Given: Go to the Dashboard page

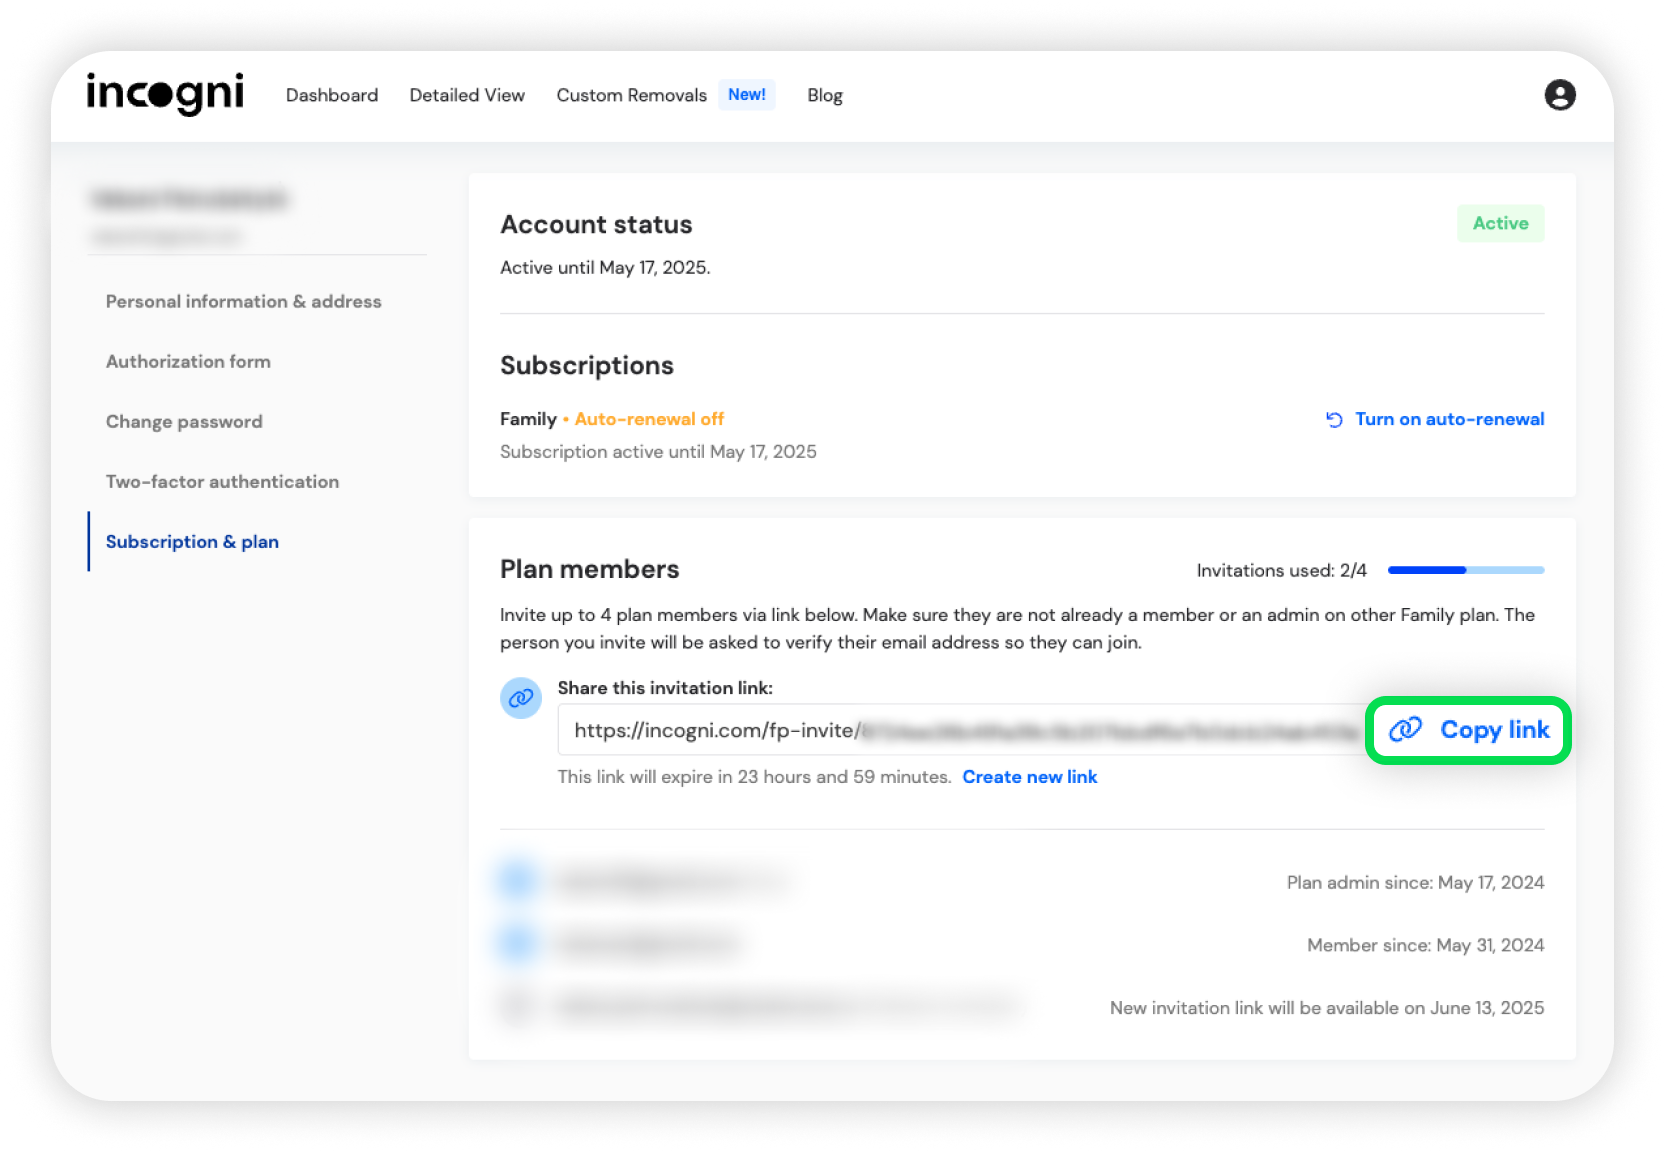Looking at the screenshot, I should 332,95.
